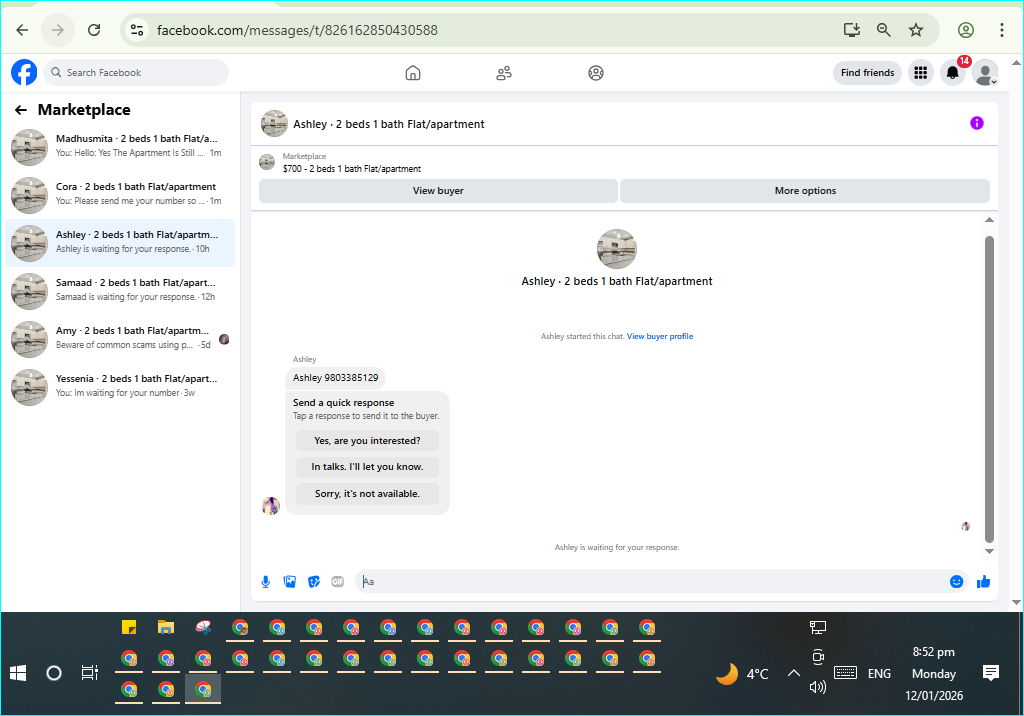Open the Groups icon in top navigation

coord(596,73)
